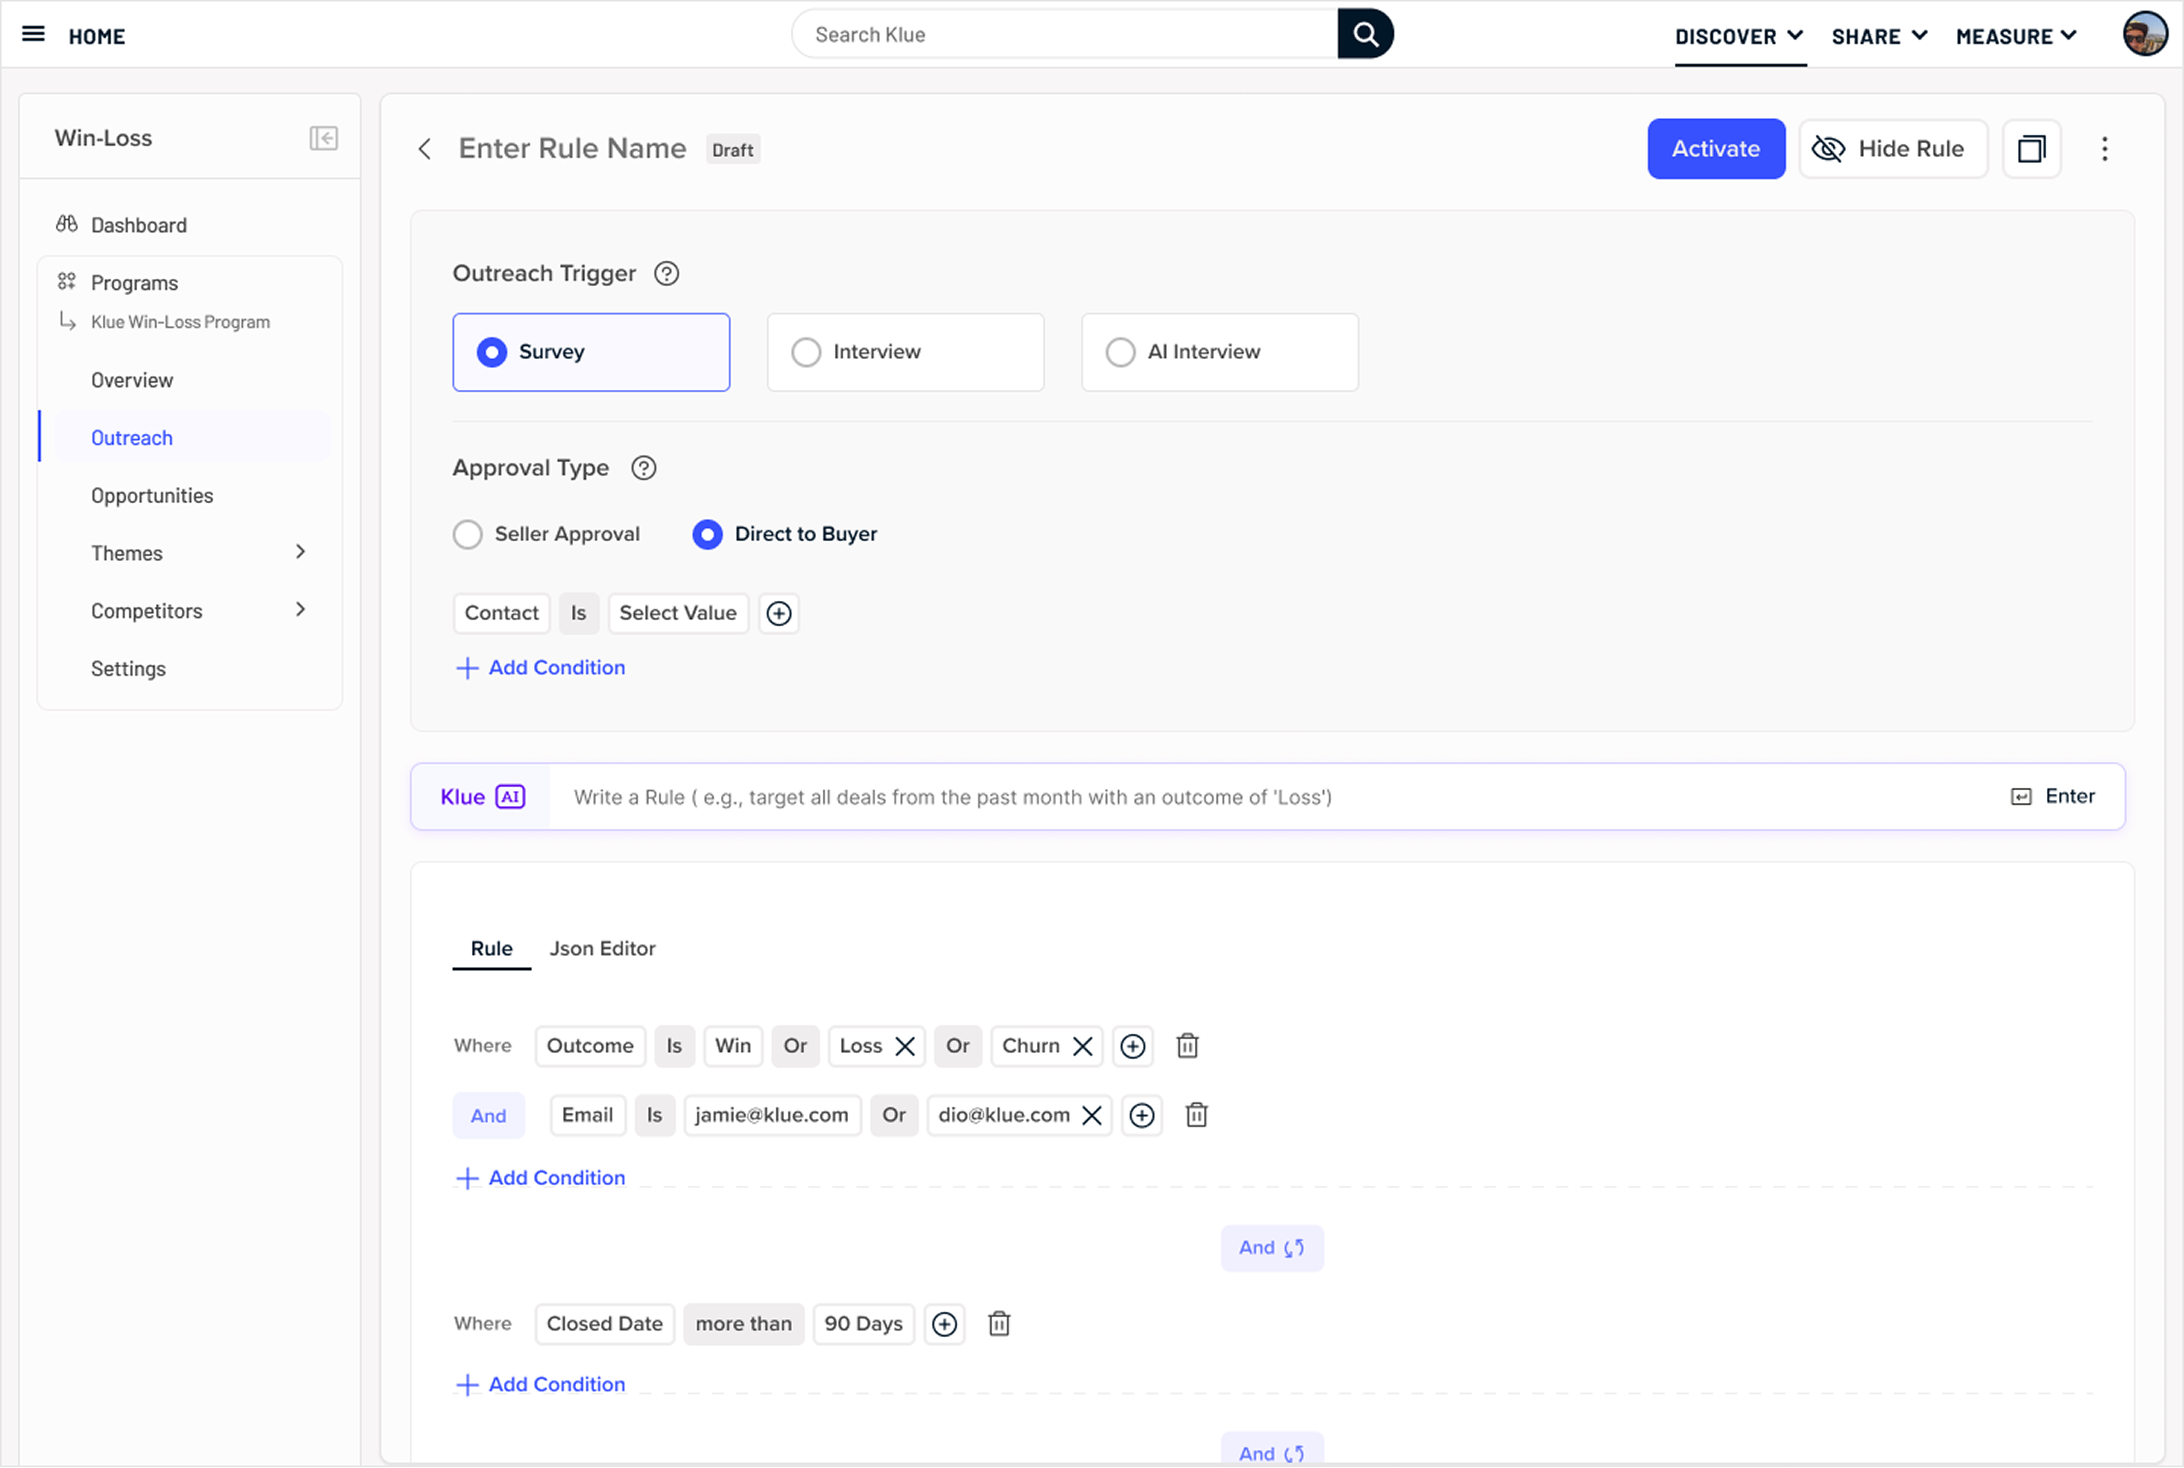Click the Activate button
The image size is (2184, 1468).
tap(1715, 149)
